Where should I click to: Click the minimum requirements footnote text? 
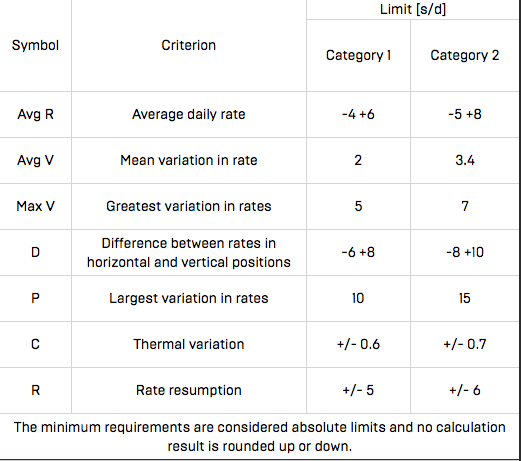(260, 437)
